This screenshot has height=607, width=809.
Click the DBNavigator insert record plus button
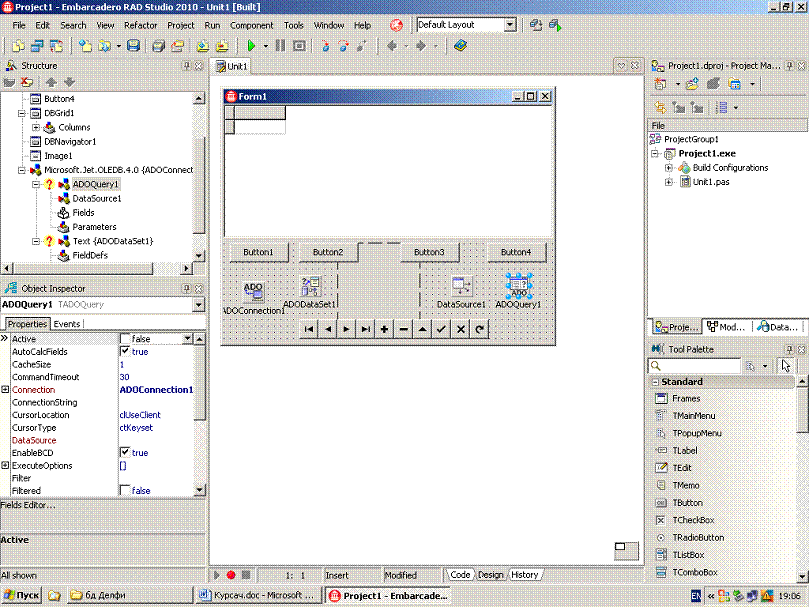[x=384, y=328]
